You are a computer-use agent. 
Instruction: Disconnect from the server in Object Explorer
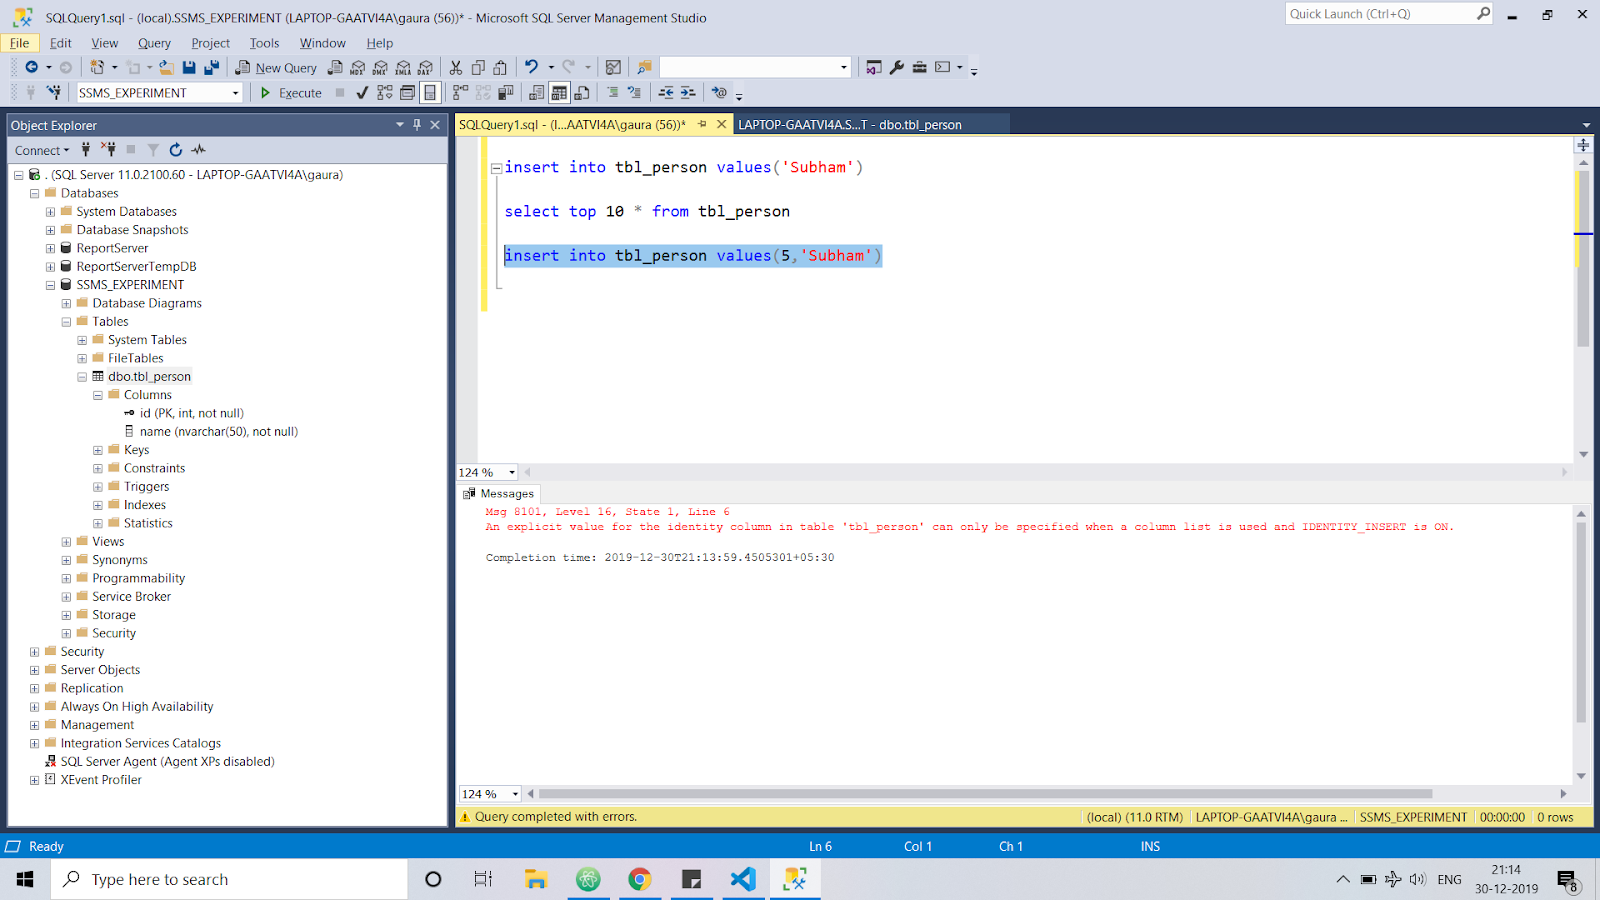(109, 149)
